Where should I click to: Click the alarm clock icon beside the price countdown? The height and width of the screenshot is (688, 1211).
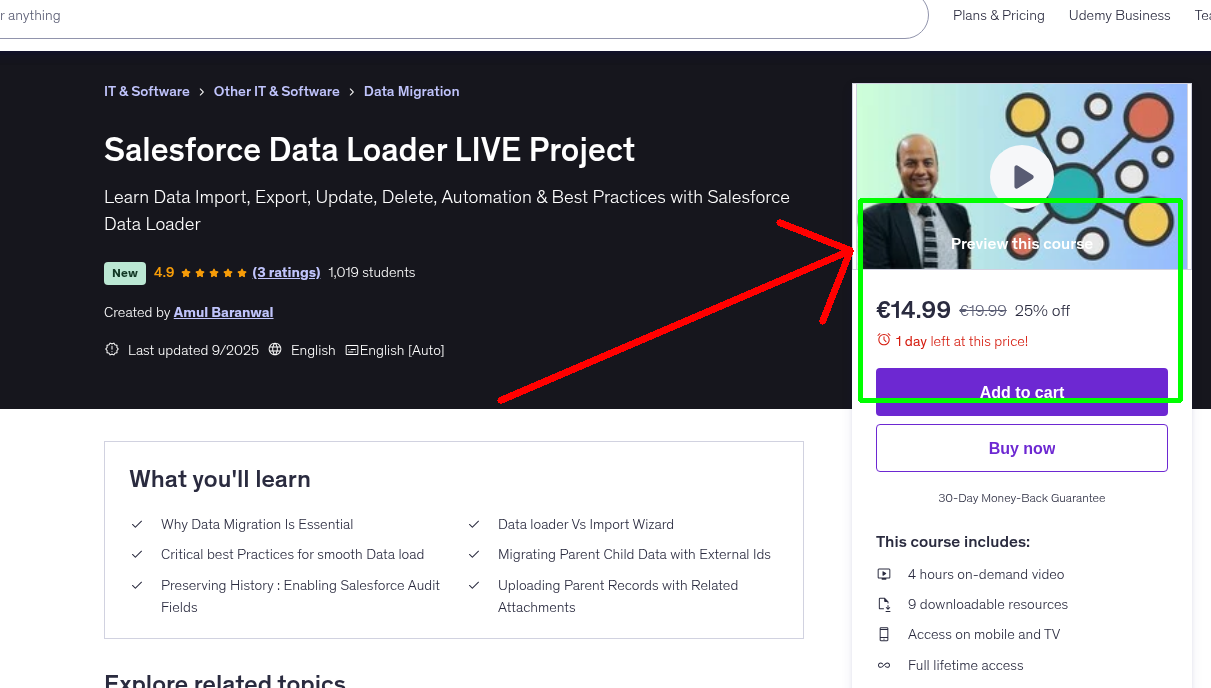884,341
